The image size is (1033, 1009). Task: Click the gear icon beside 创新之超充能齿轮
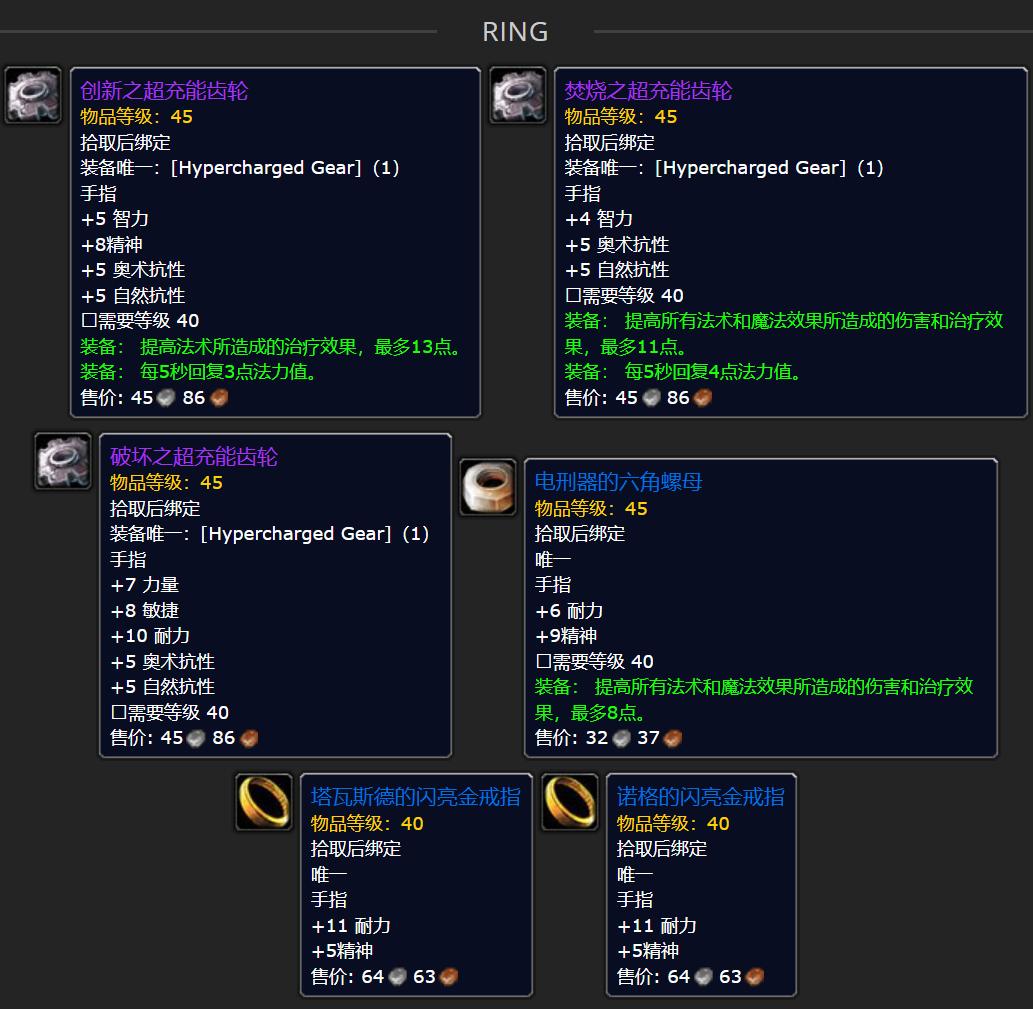click(x=33, y=95)
